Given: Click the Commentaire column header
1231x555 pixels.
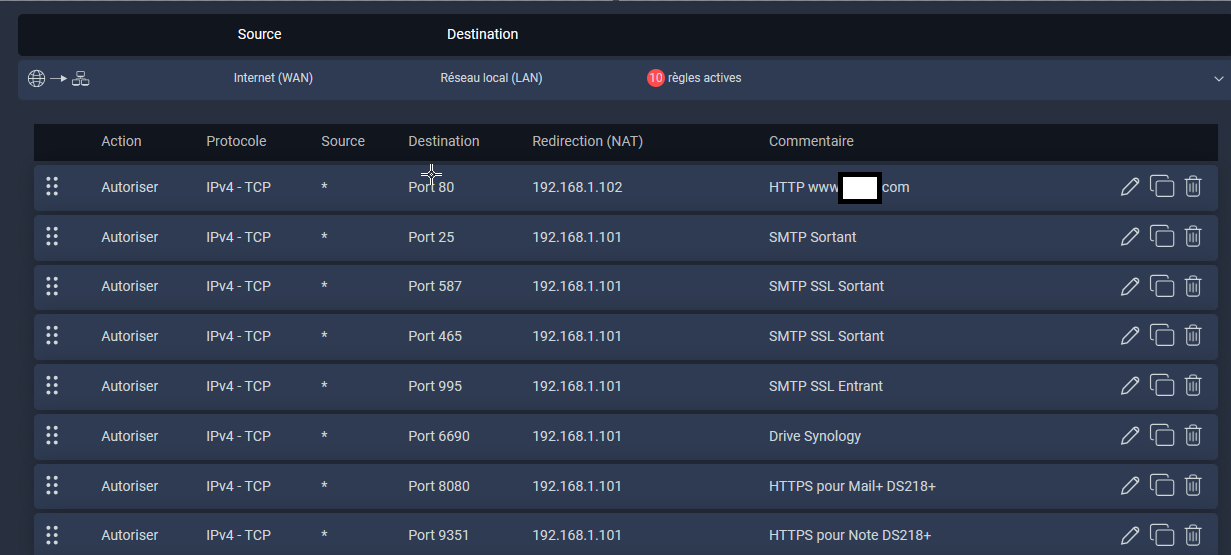Looking at the screenshot, I should point(811,141).
